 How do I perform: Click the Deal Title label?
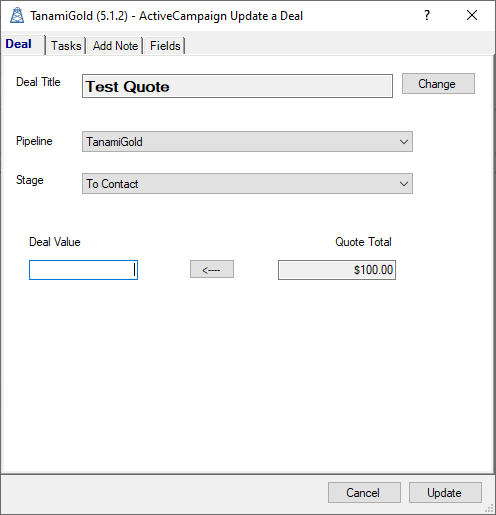[38, 82]
